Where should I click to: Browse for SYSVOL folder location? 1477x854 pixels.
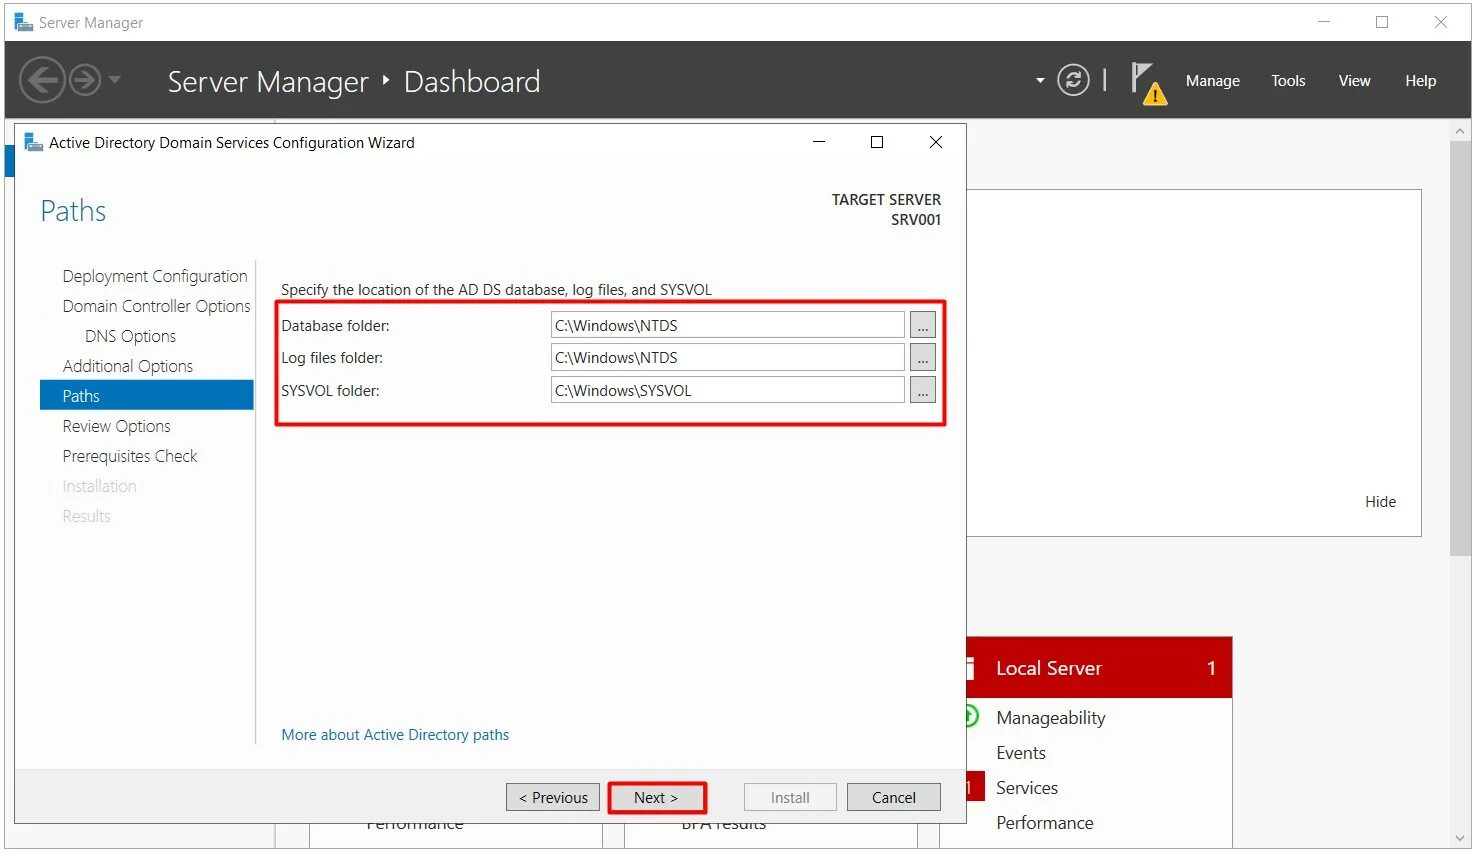[922, 390]
